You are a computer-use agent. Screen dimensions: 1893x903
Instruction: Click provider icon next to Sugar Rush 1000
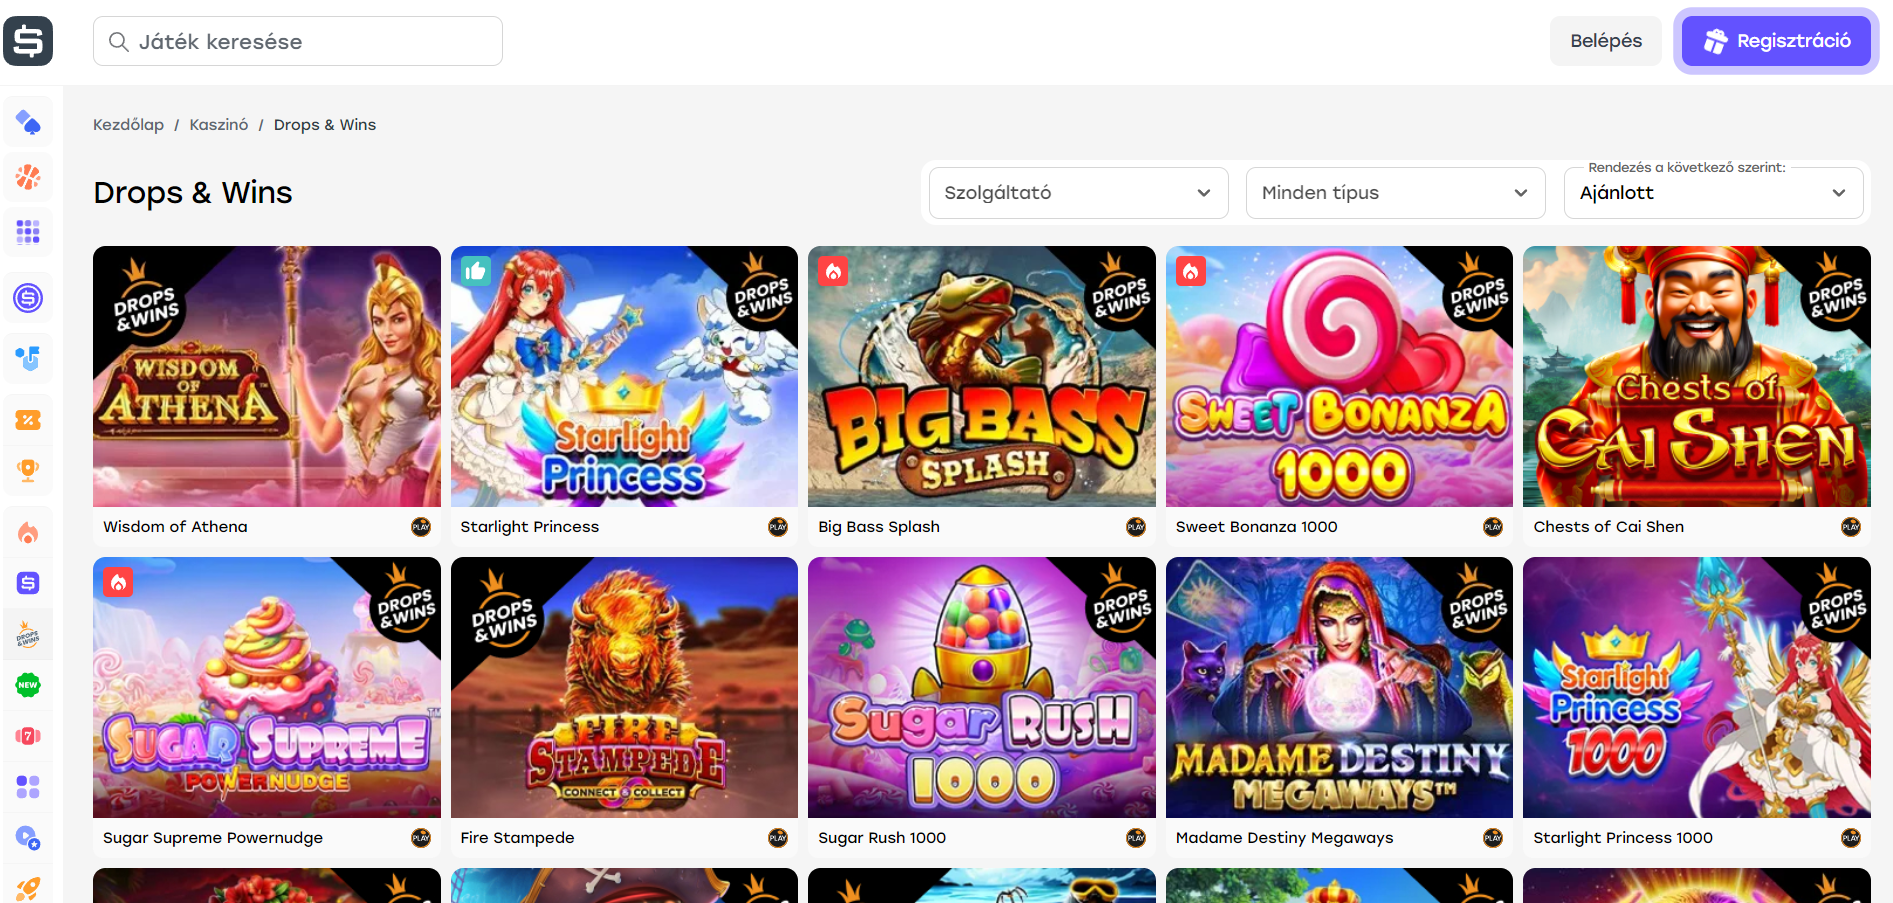(1136, 838)
